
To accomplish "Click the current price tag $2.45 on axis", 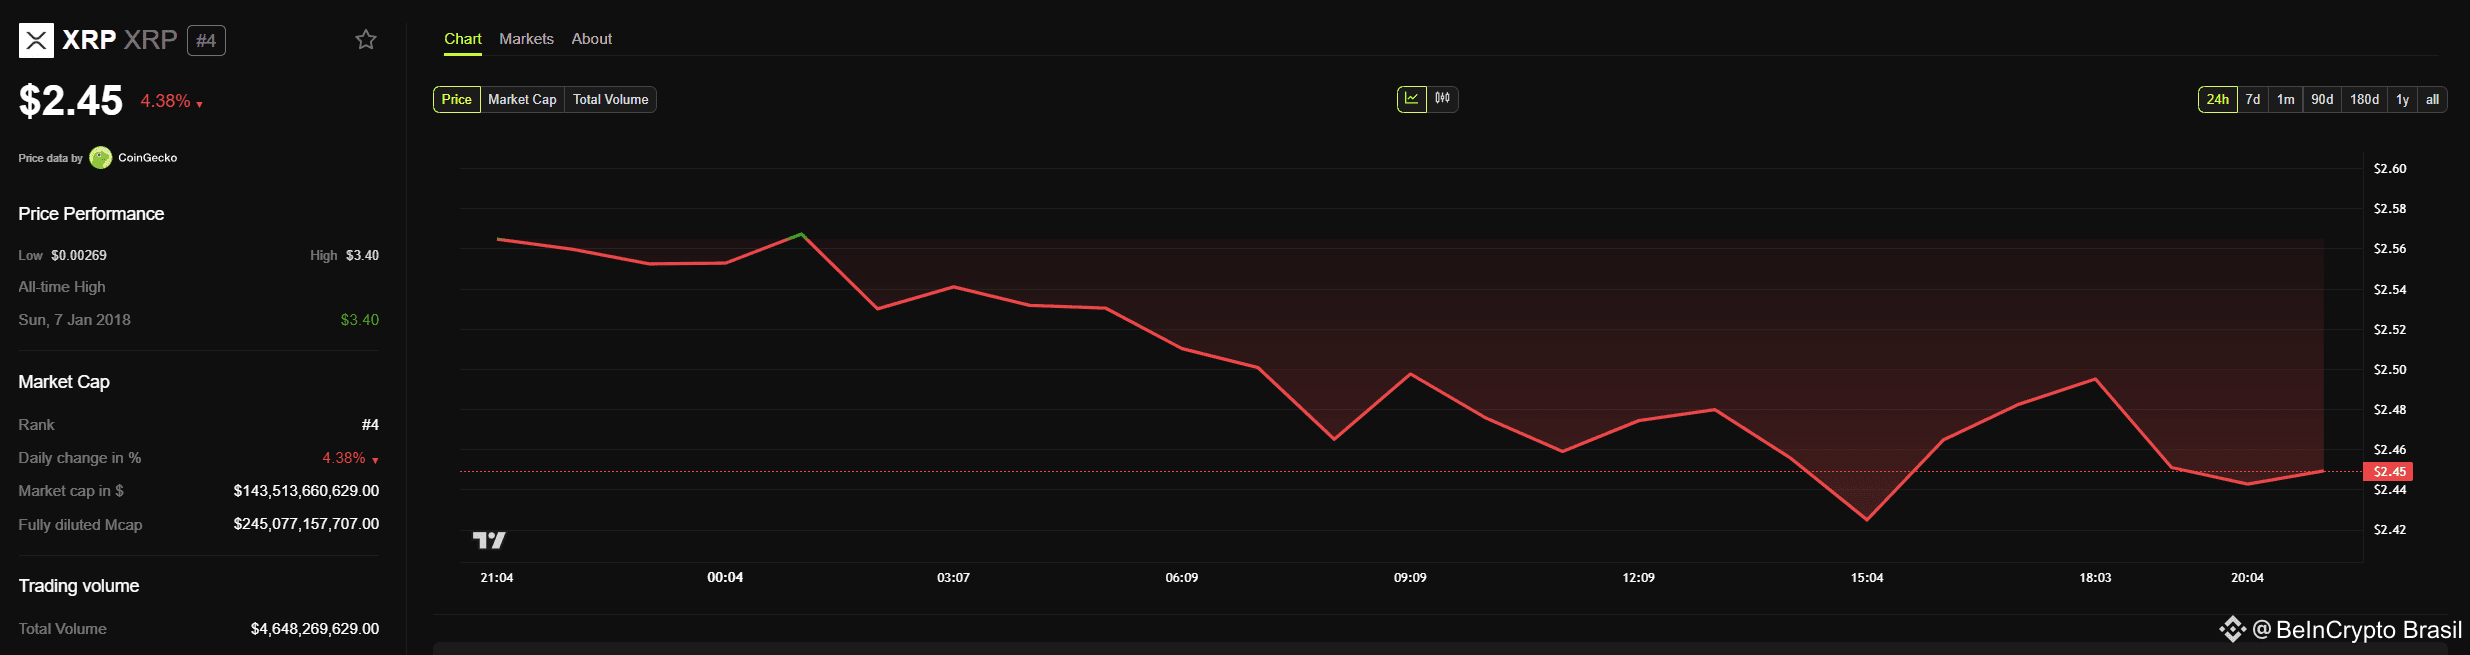I will point(2390,472).
